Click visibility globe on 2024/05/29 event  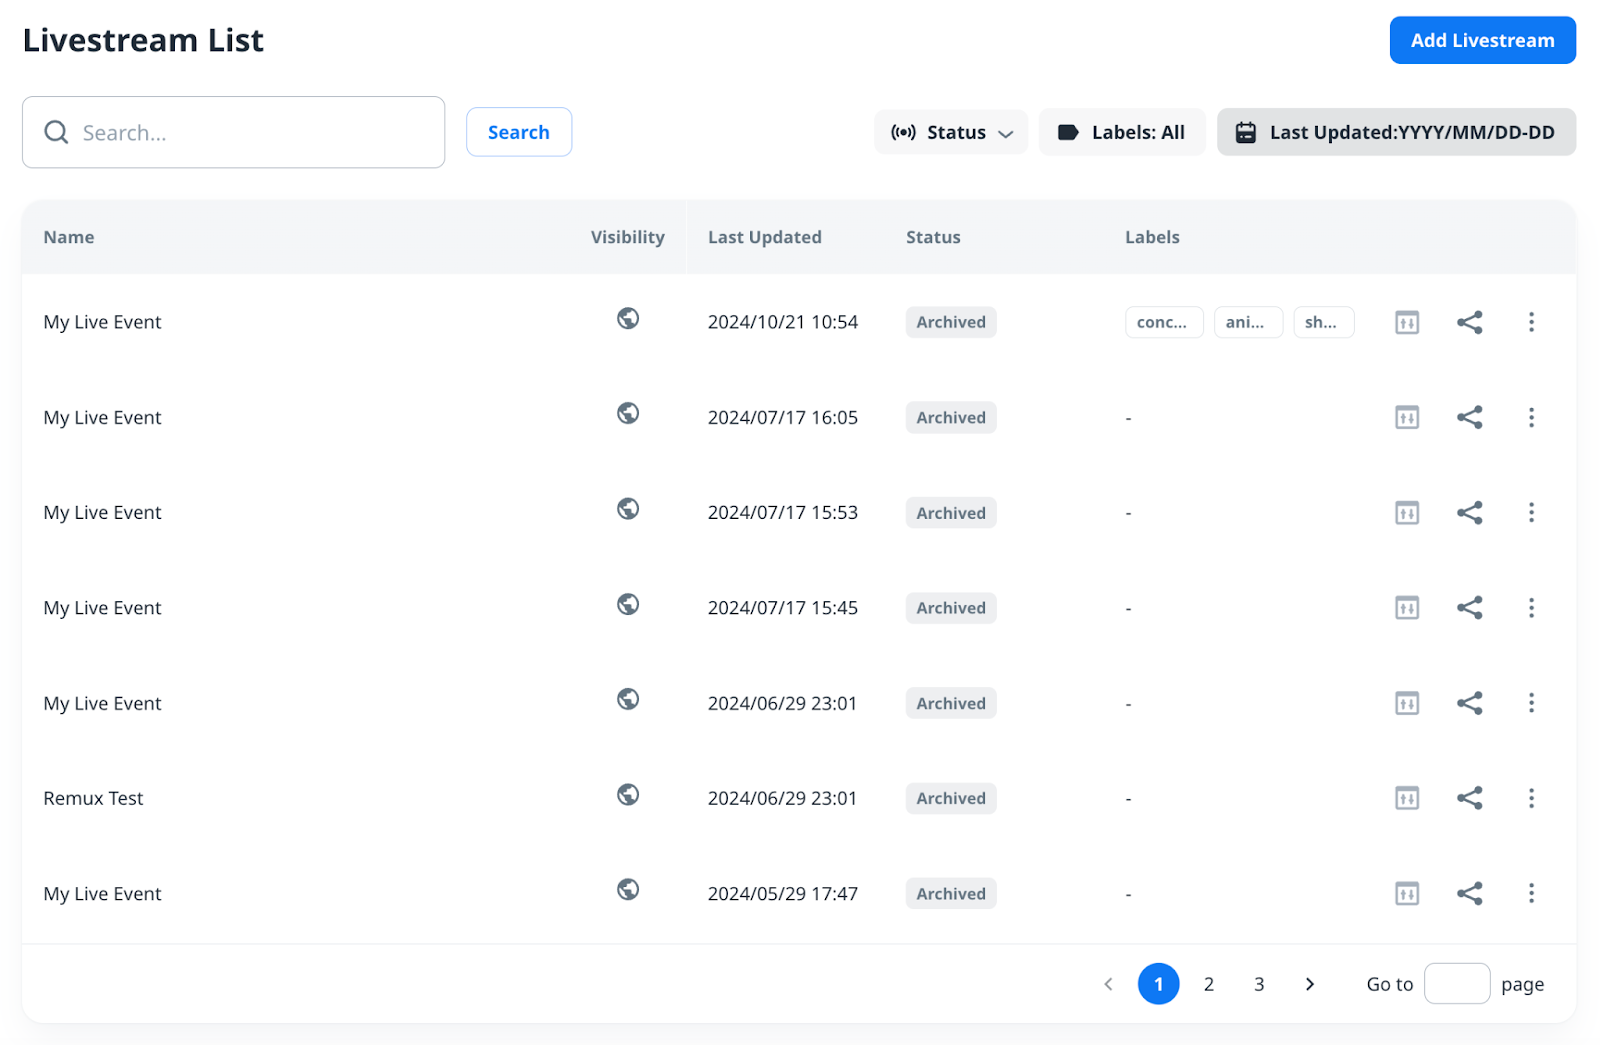[x=628, y=889]
